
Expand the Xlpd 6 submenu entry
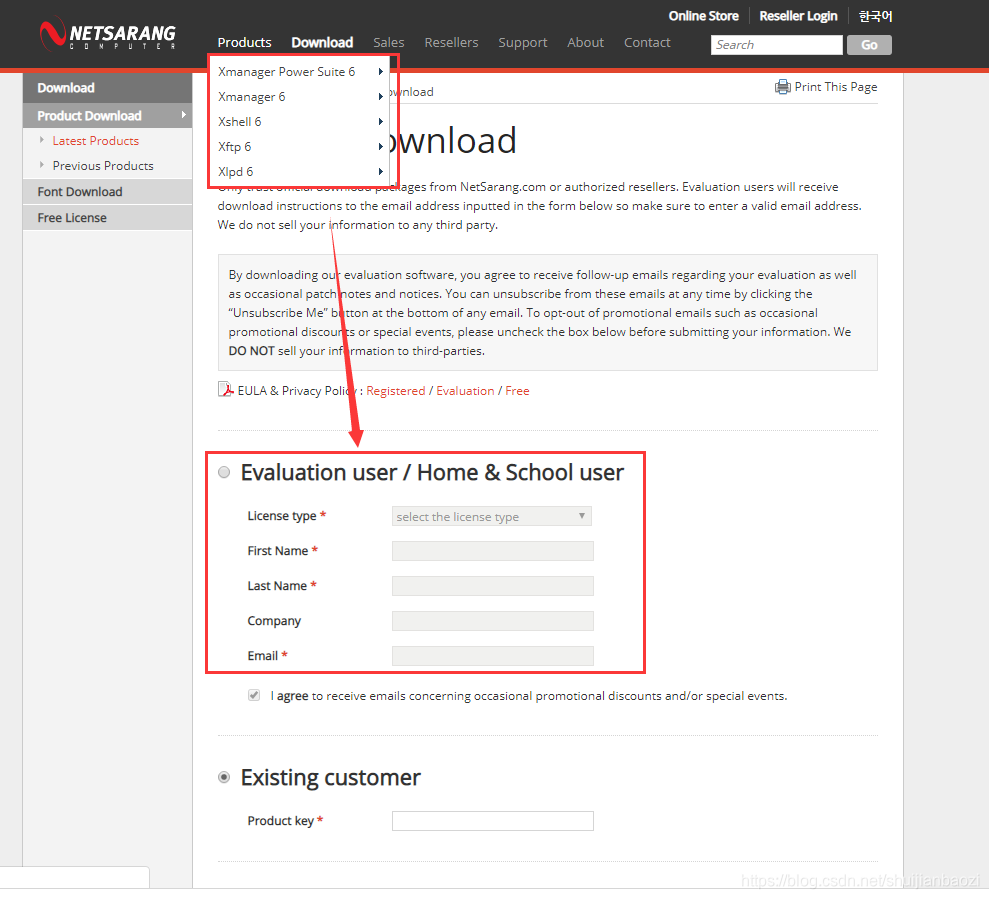coord(300,172)
